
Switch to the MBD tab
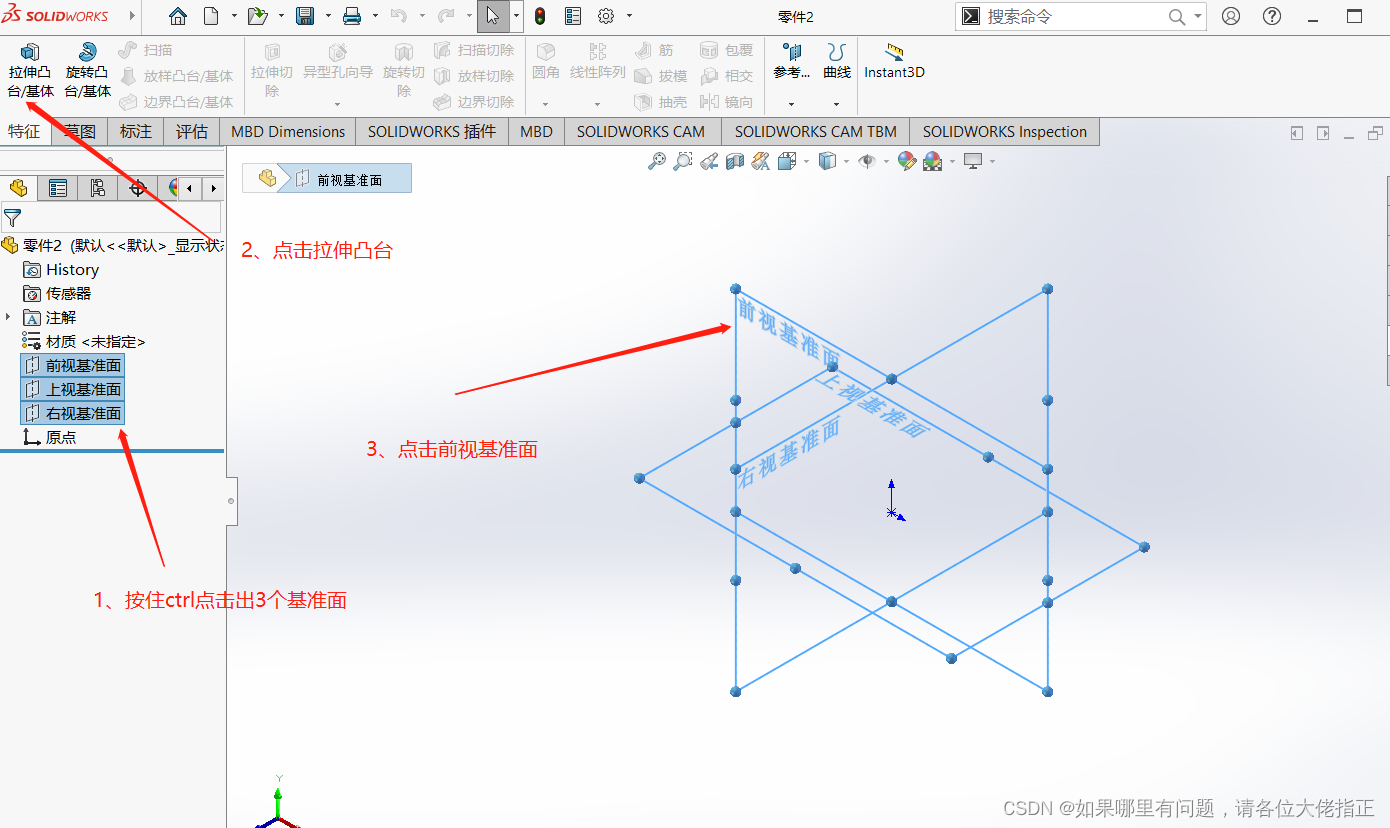[x=536, y=131]
